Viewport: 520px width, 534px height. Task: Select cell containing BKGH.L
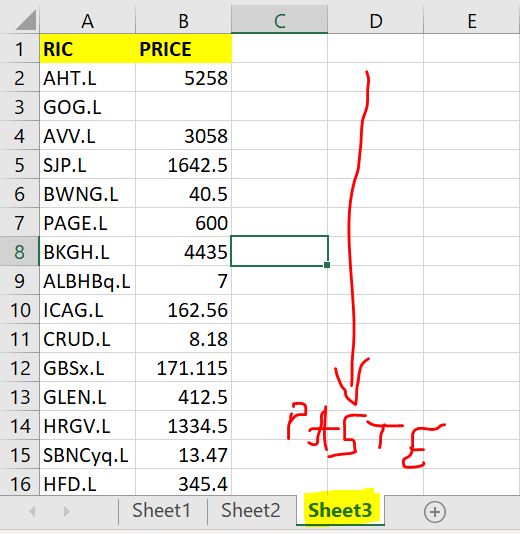tap(88, 252)
